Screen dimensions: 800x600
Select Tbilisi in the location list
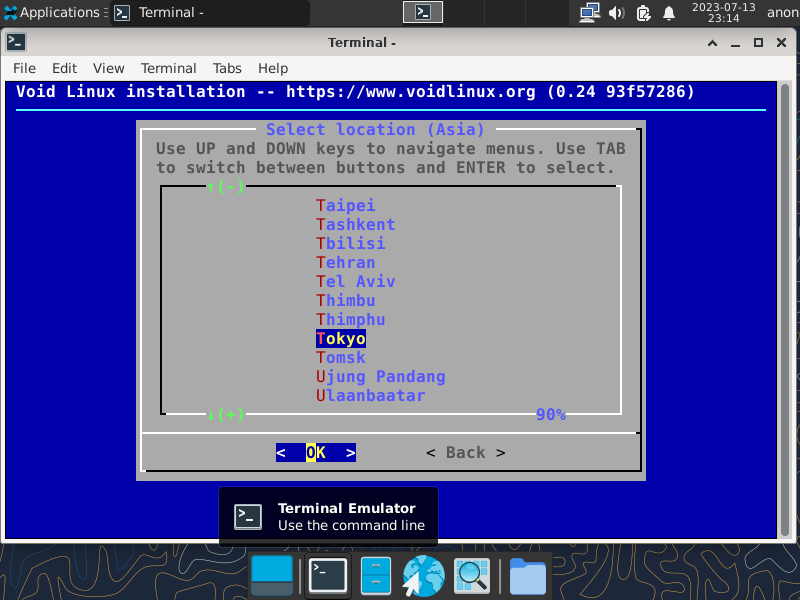point(351,243)
